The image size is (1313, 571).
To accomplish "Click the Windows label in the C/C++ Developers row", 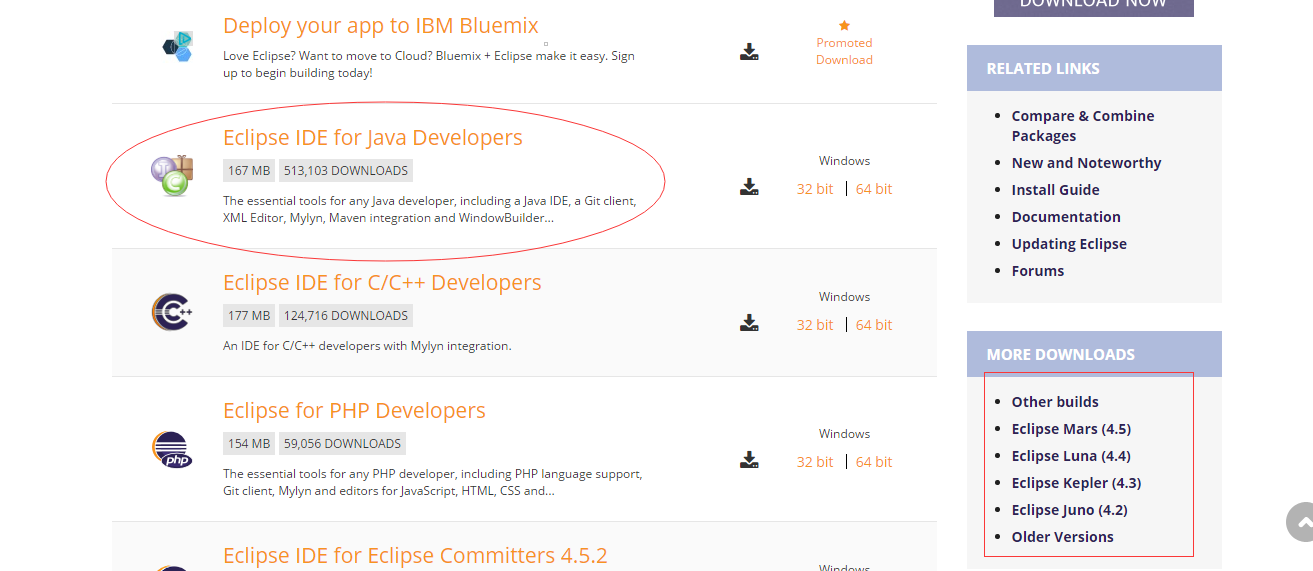I will [x=844, y=296].
